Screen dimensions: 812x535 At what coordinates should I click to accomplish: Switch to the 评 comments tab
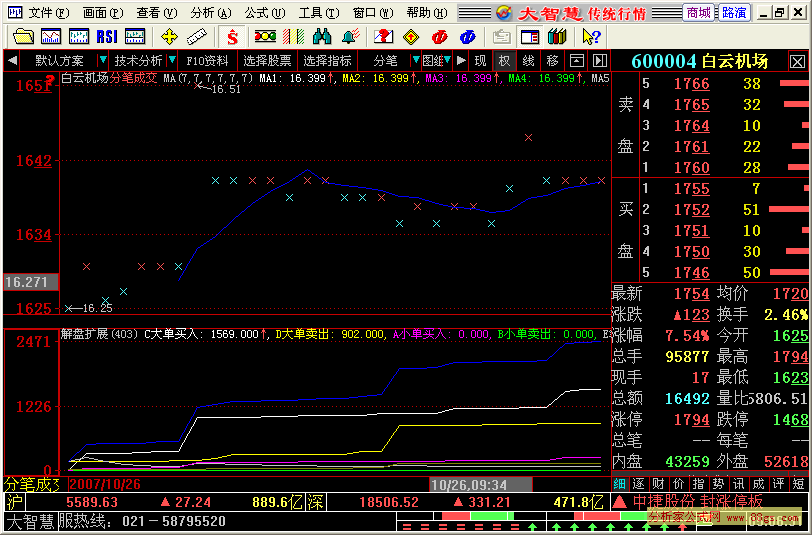pyautogui.click(x=778, y=484)
